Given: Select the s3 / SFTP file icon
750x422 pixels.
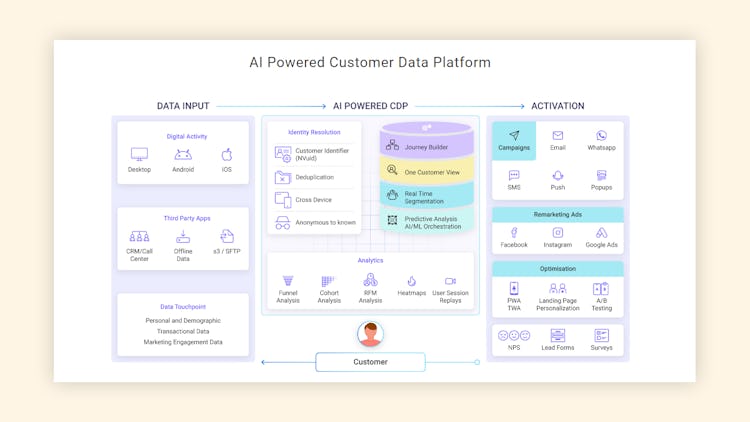Looking at the screenshot, I should click(x=227, y=236).
